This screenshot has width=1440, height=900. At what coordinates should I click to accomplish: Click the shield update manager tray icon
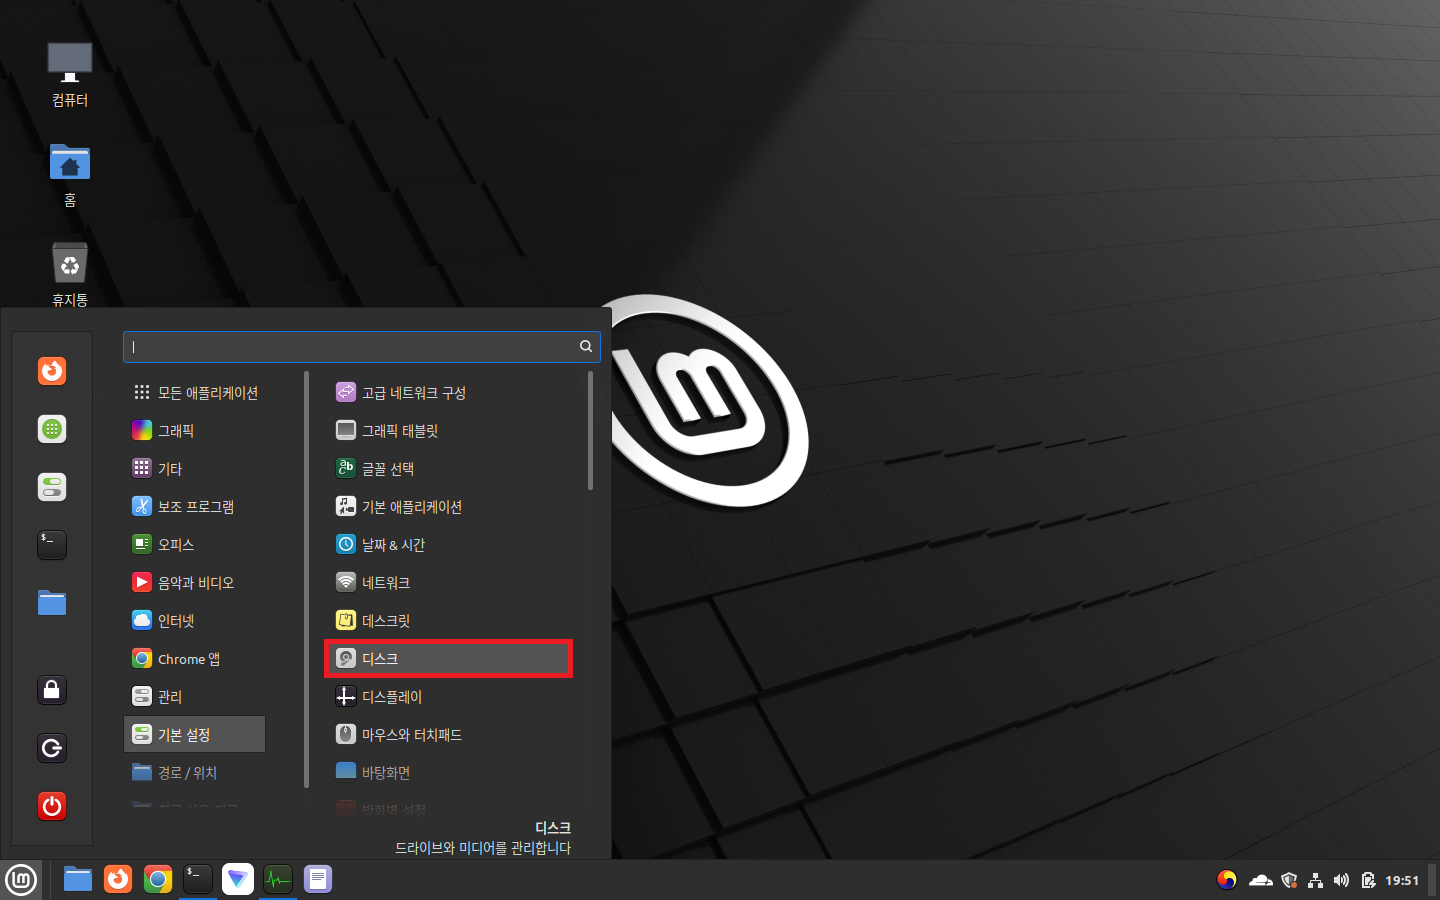click(x=1289, y=880)
